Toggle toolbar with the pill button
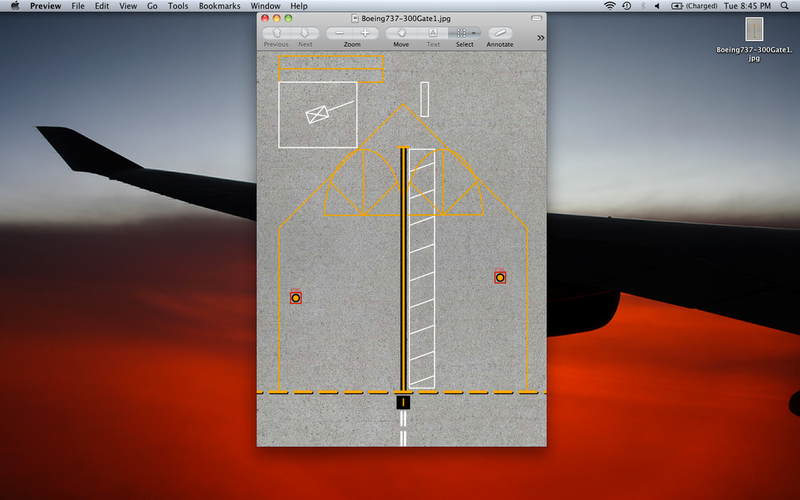The width and height of the screenshot is (800, 500). tap(536, 17)
